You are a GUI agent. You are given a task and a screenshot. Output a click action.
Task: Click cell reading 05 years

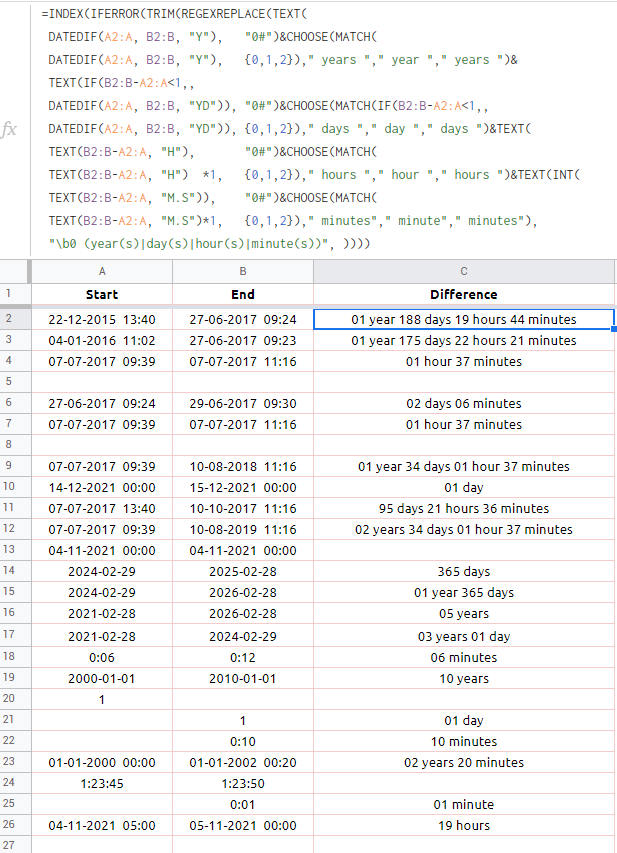(464, 614)
